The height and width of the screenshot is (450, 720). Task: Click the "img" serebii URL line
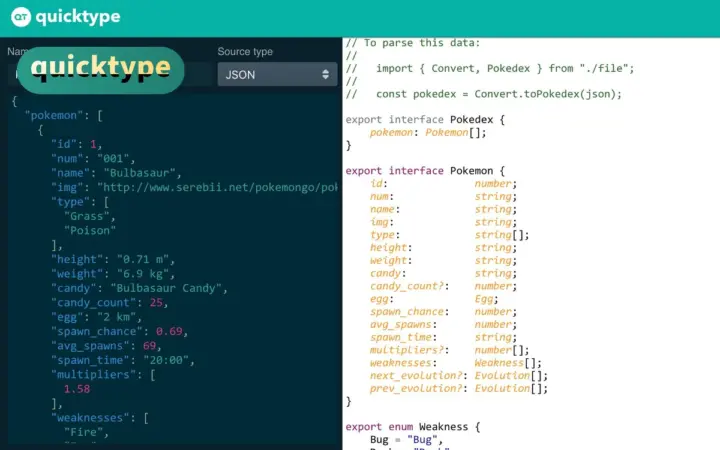194,187
